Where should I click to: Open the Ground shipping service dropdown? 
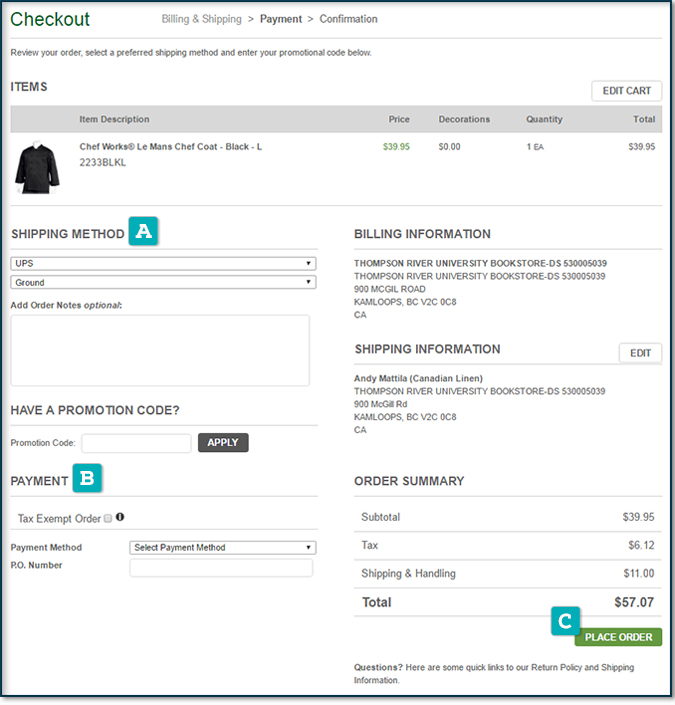163,282
